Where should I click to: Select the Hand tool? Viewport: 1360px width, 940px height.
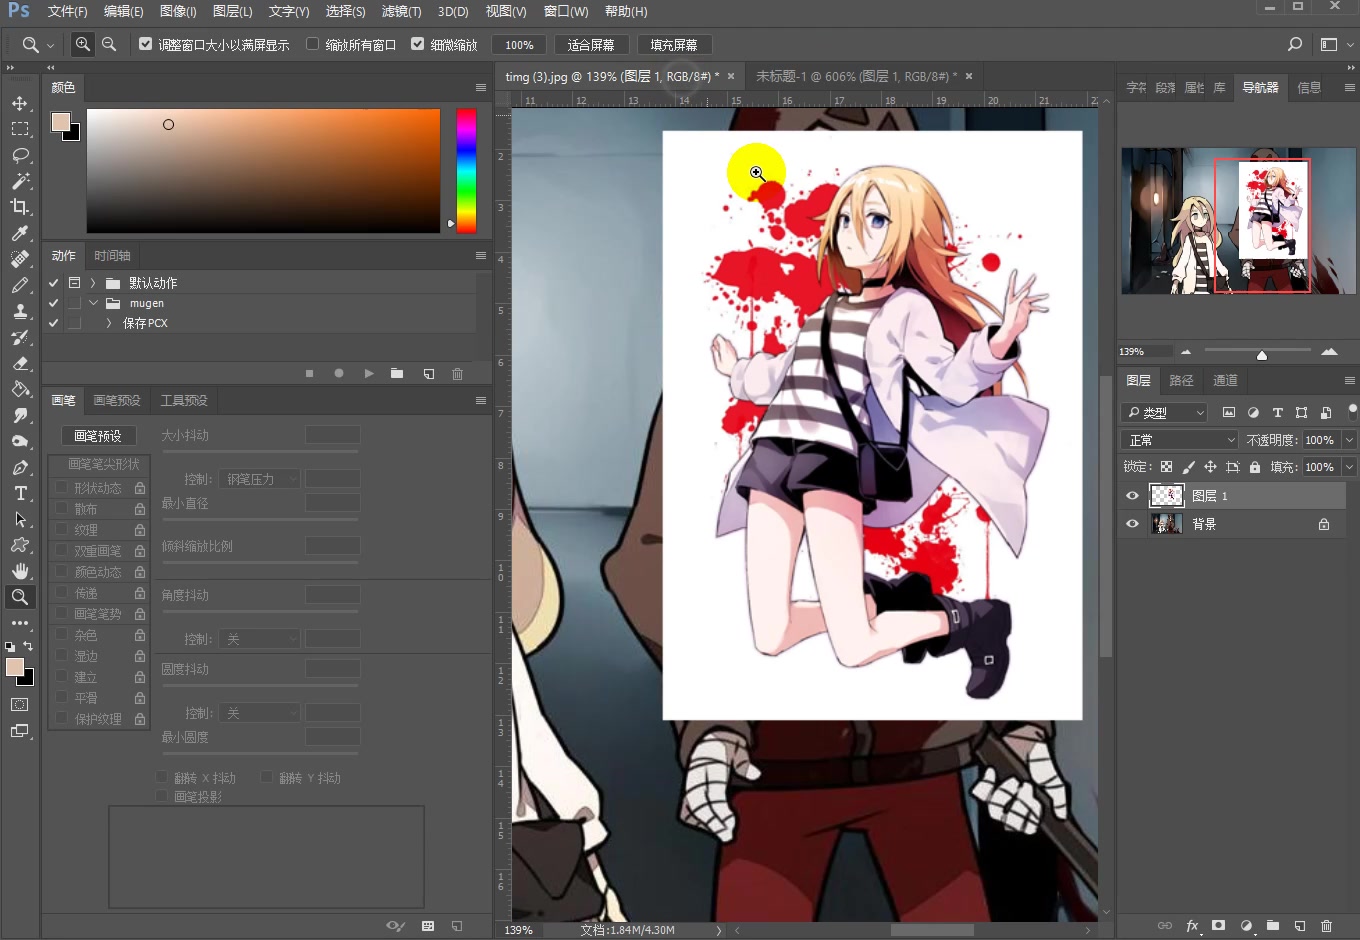pyautogui.click(x=20, y=571)
